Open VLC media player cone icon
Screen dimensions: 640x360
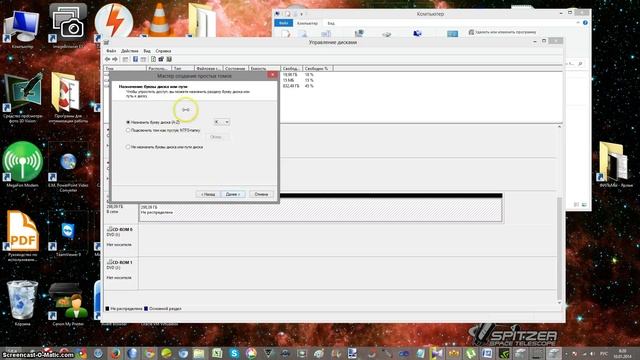coord(160,20)
